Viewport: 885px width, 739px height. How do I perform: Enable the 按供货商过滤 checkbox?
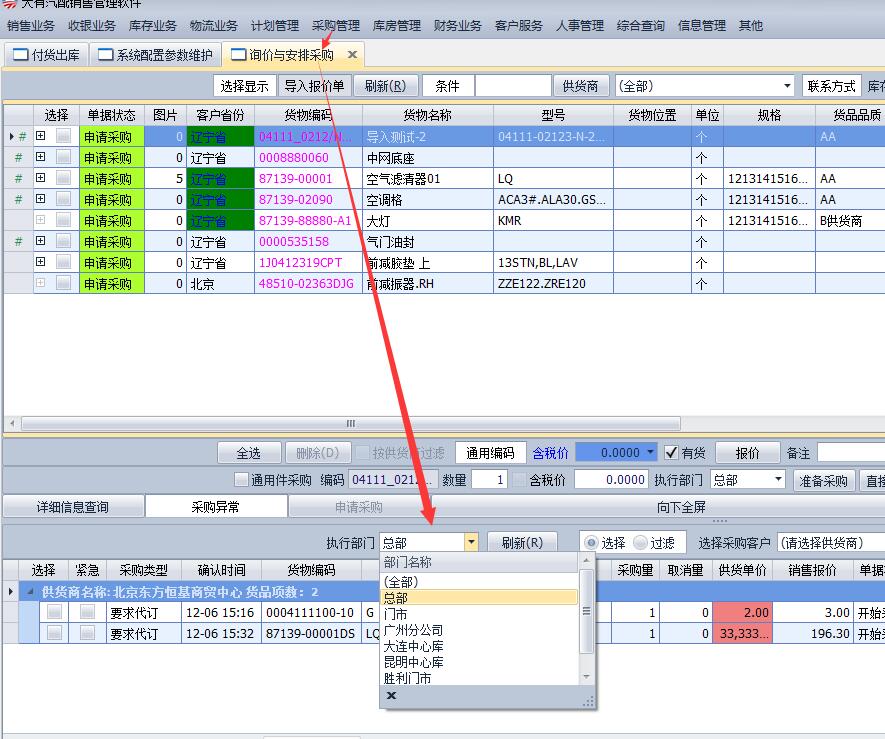[363, 453]
